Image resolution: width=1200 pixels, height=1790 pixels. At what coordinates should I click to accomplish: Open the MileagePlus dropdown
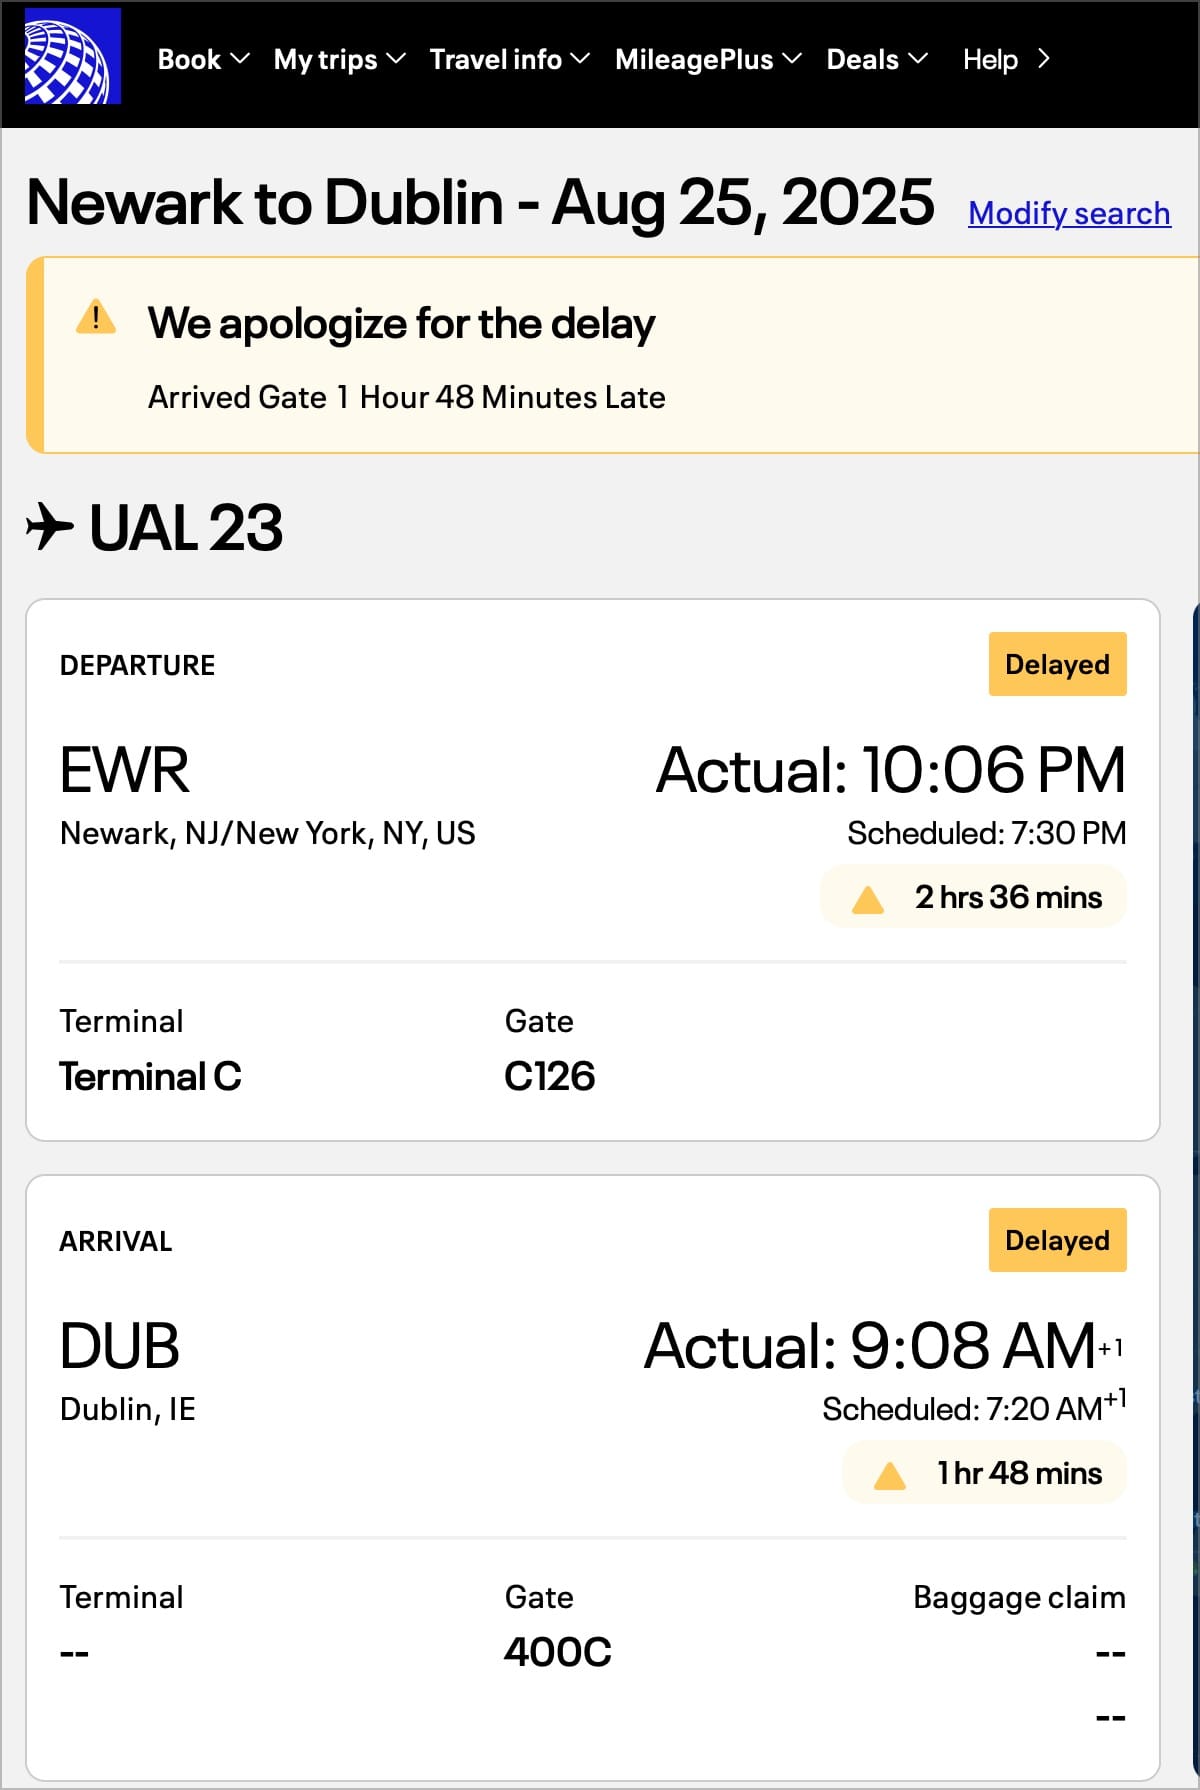709,60
